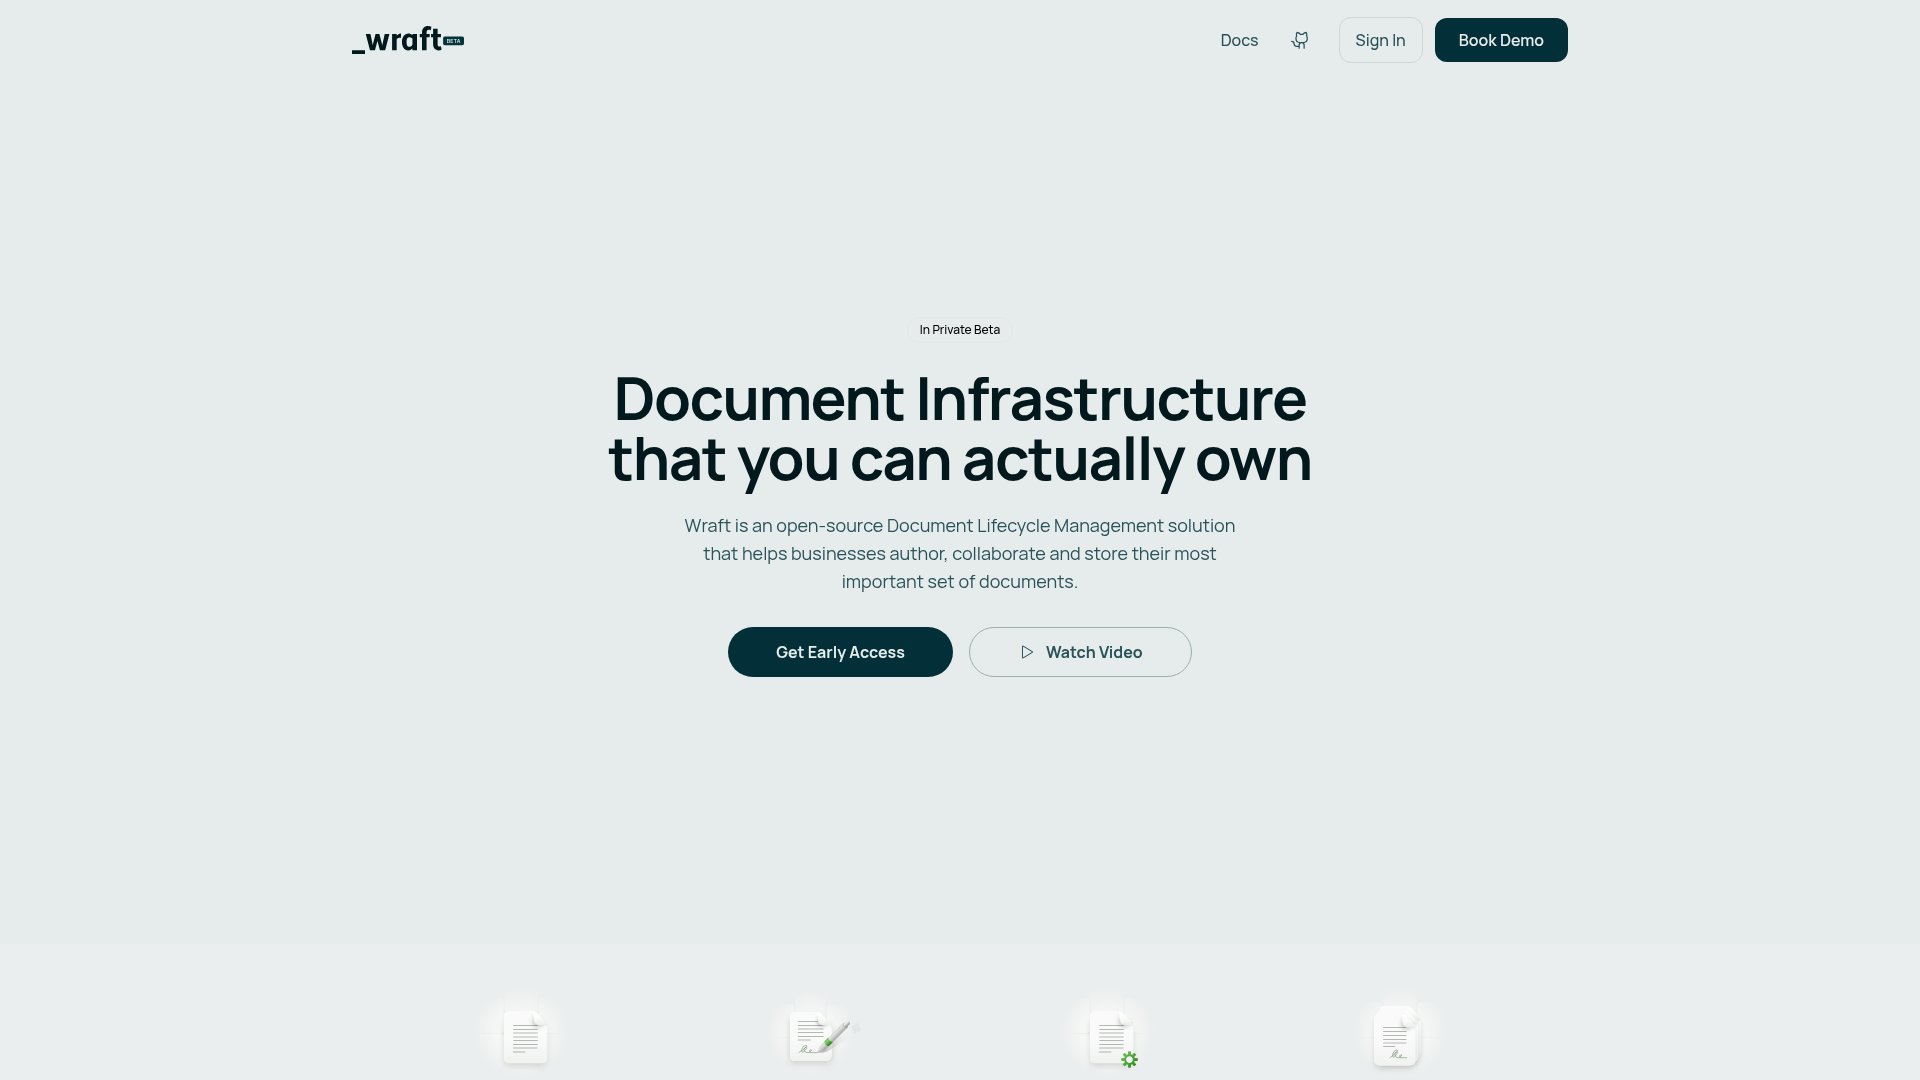Image resolution: width=1920 pixels, height=1080 pixels.
Task: Open the wraft beta logo home link
Action: pyautogui.click(x=408, y=40)
